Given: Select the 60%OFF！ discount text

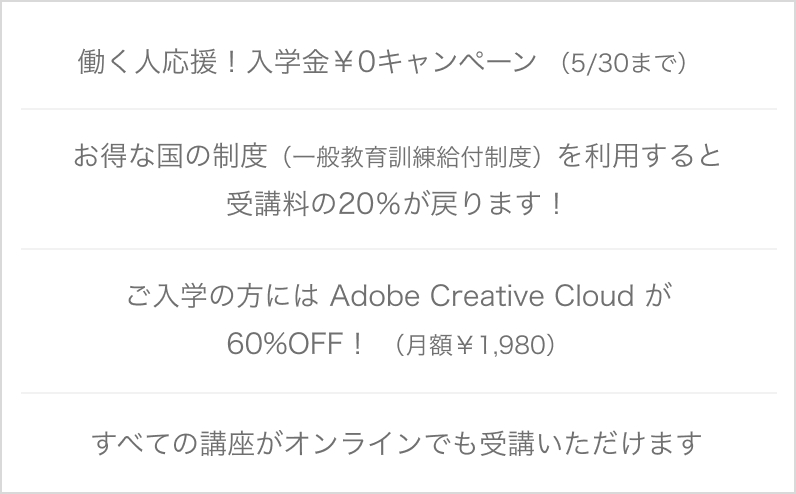Looking at the screenshot, I should point(295,344).
